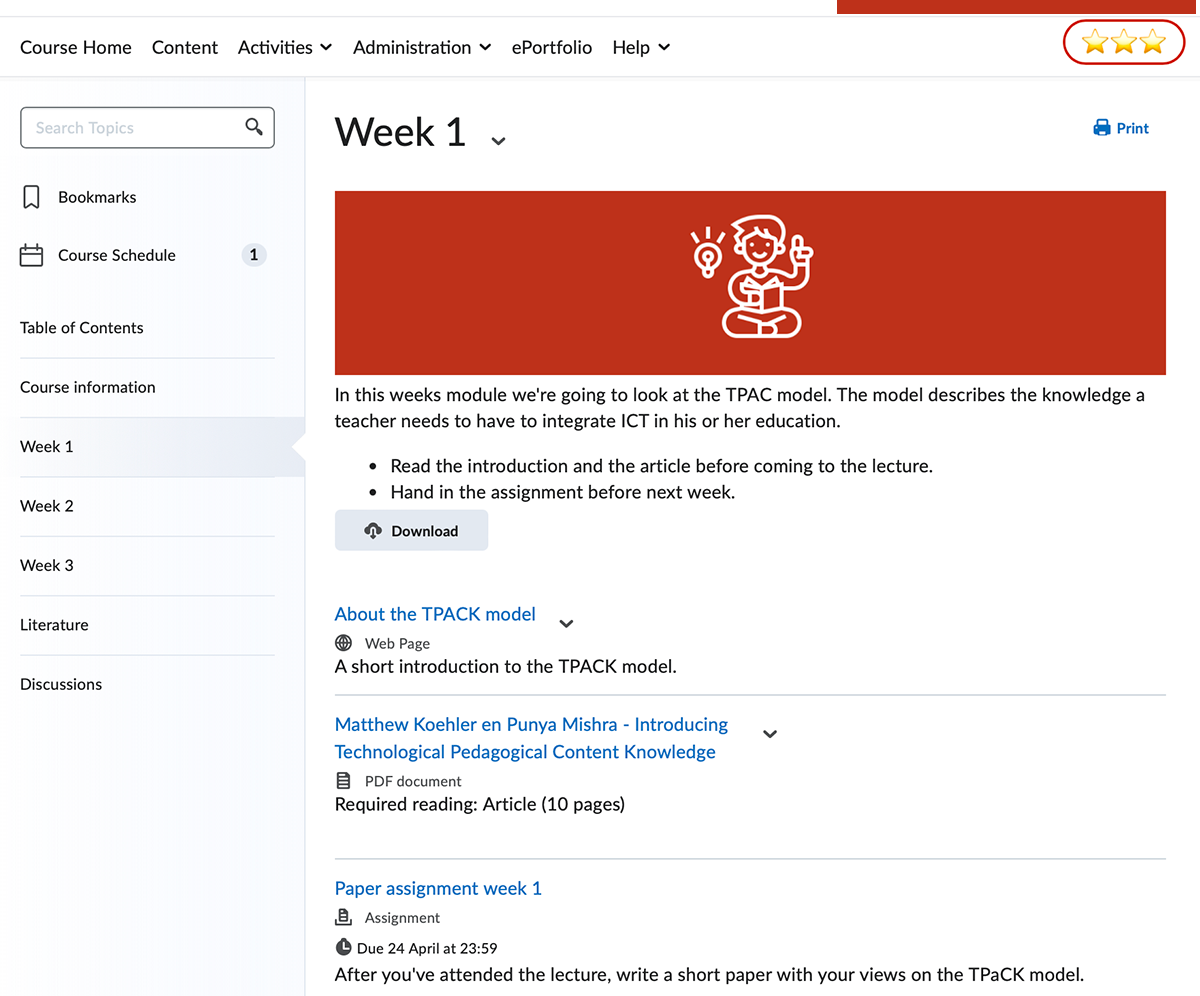The width and height of the screenshot is (1200, 996).
Task: Click the red student banner image
Action: tap(750, 282)
